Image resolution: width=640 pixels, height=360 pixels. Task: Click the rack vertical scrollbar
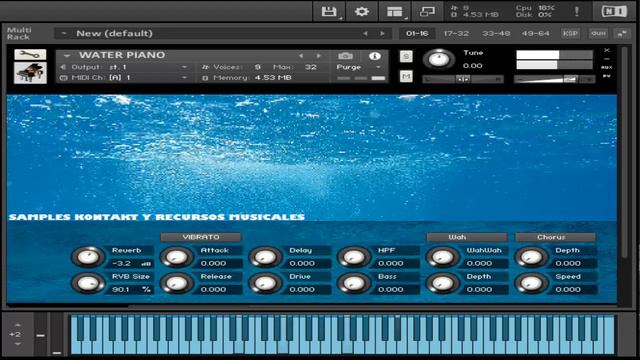coord(624,152)
